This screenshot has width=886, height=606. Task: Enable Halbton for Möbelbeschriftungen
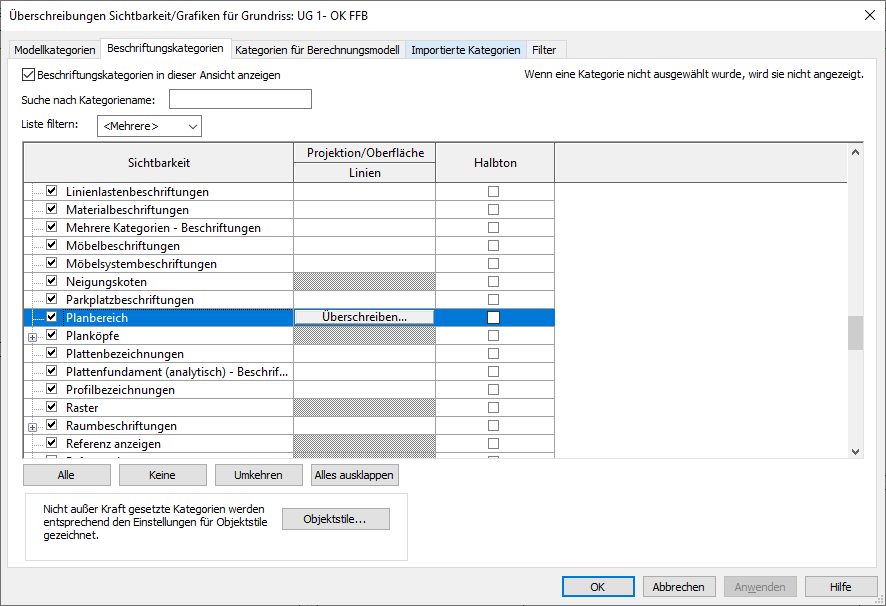pos(493,246)
